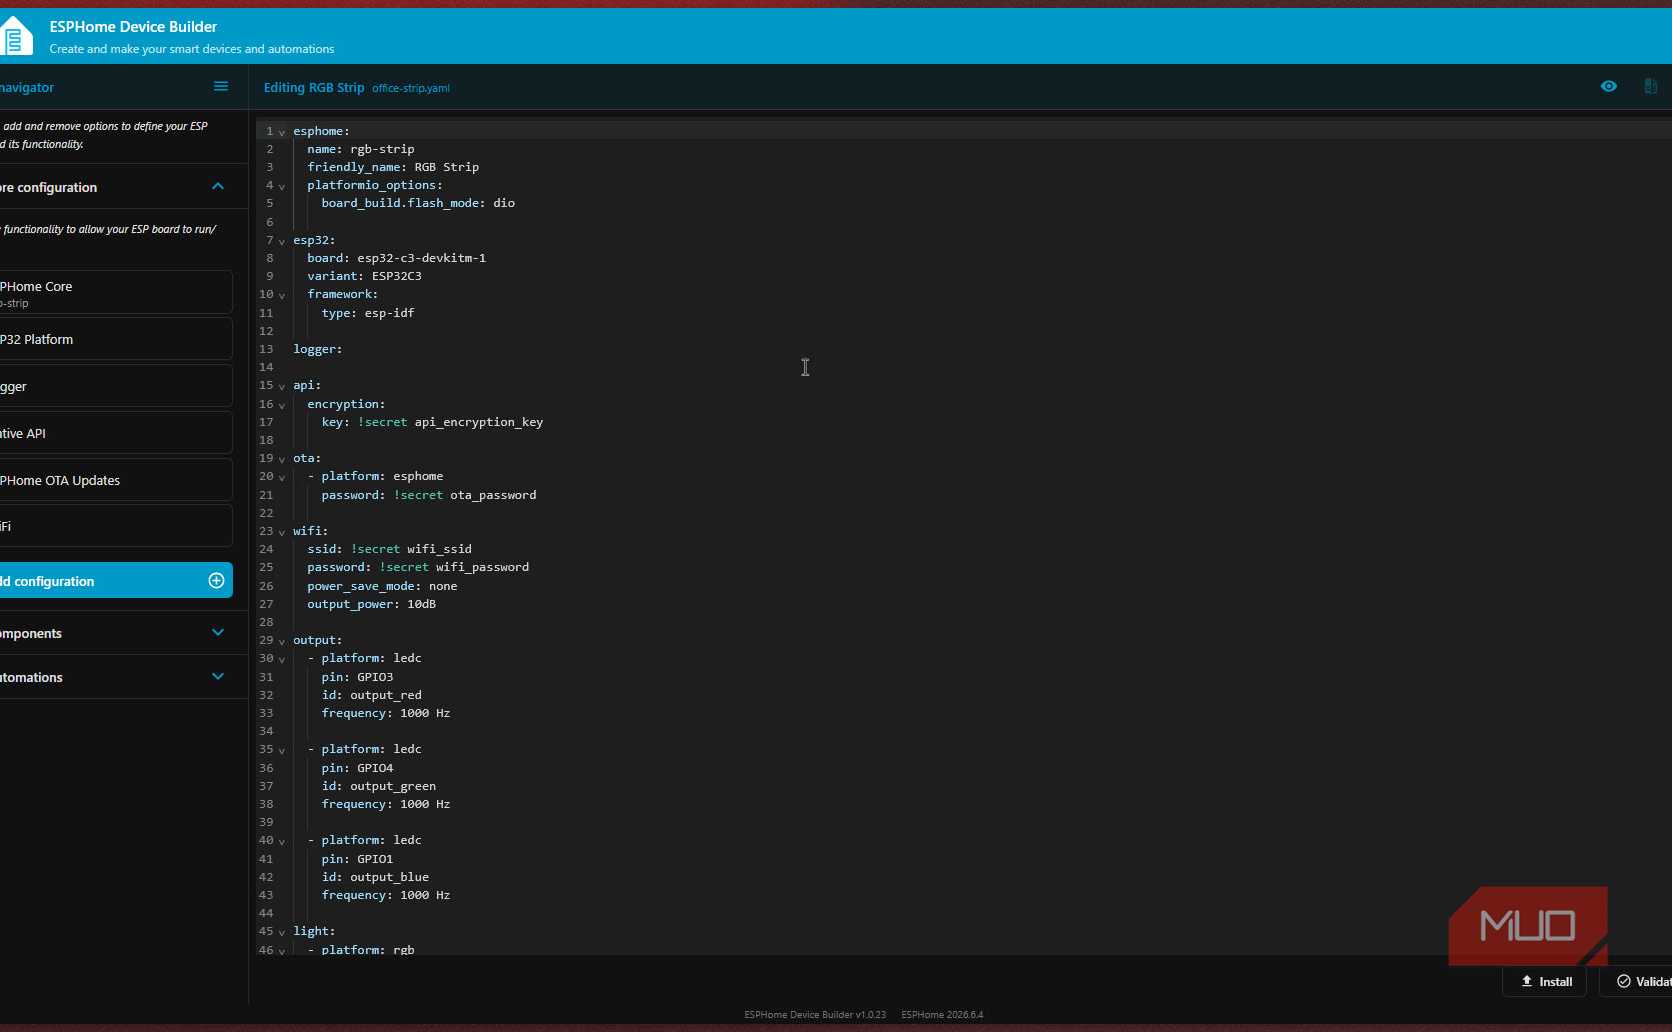Click the Validate button
The width and height of the screenshot is (1672, 1032).
(x=1636, y=982)
